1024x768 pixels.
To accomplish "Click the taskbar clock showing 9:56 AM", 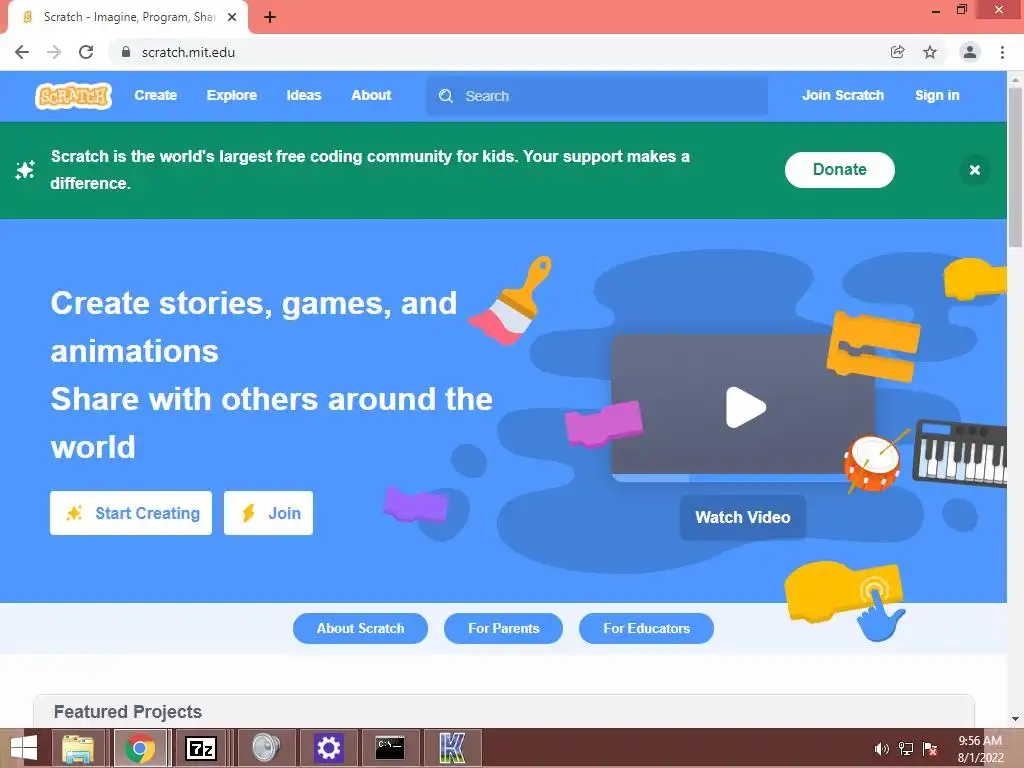I will [x=980, y=749].
